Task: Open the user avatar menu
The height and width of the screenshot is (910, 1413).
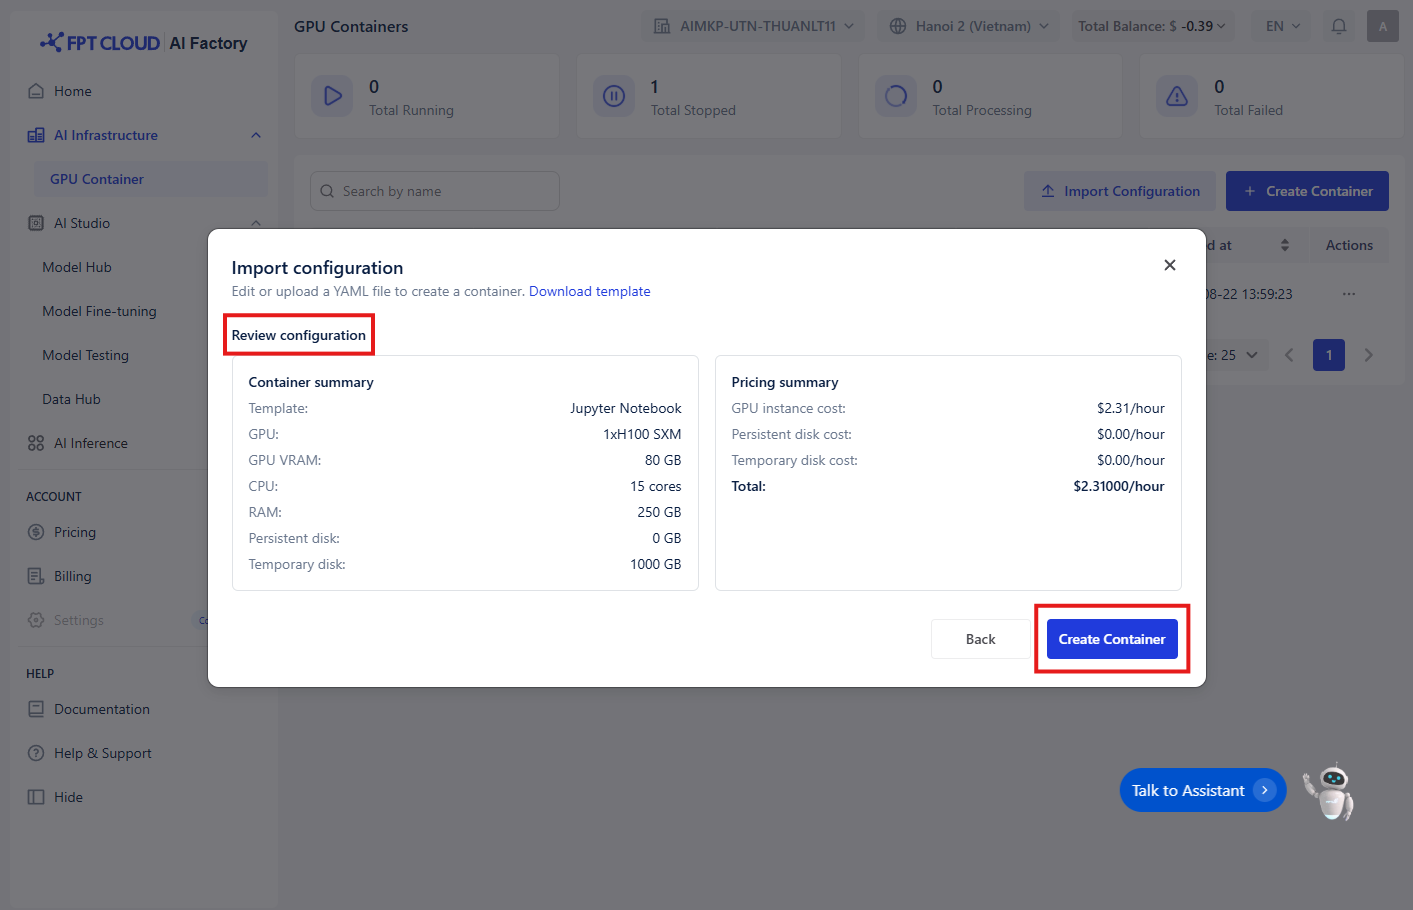Action: tap(1383, 26)
